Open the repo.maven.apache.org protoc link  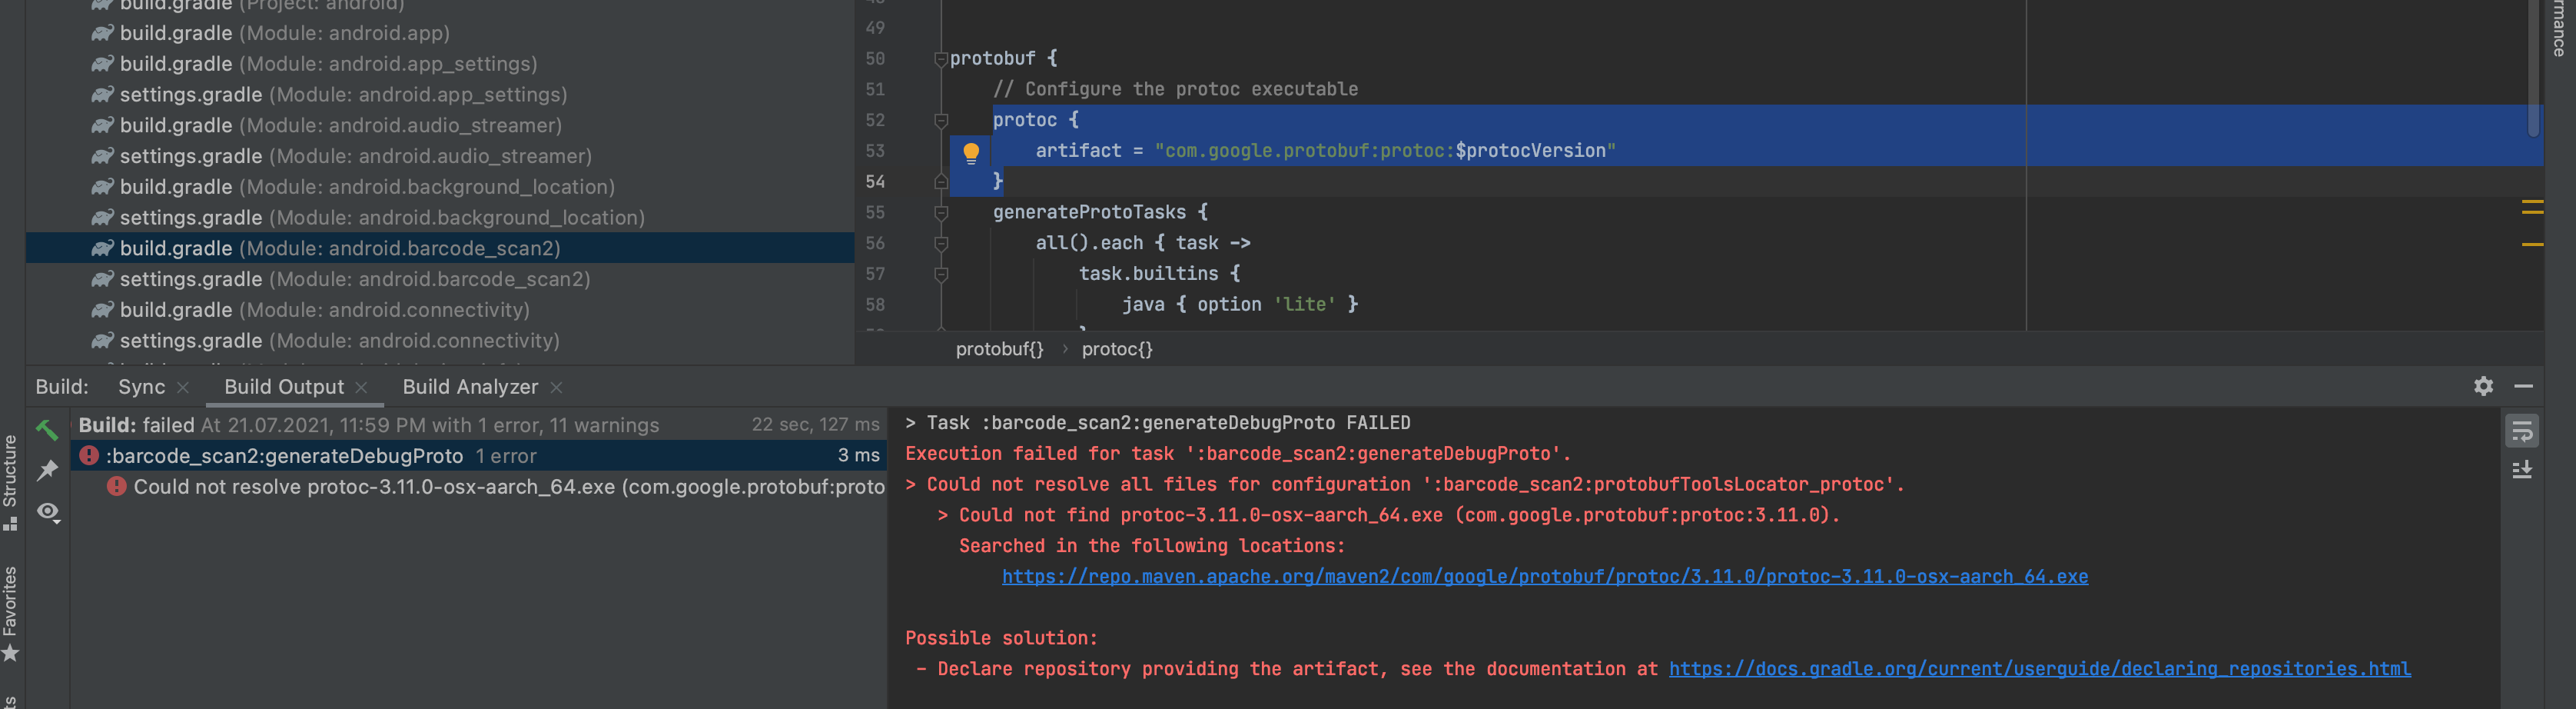coord(1545,577)
